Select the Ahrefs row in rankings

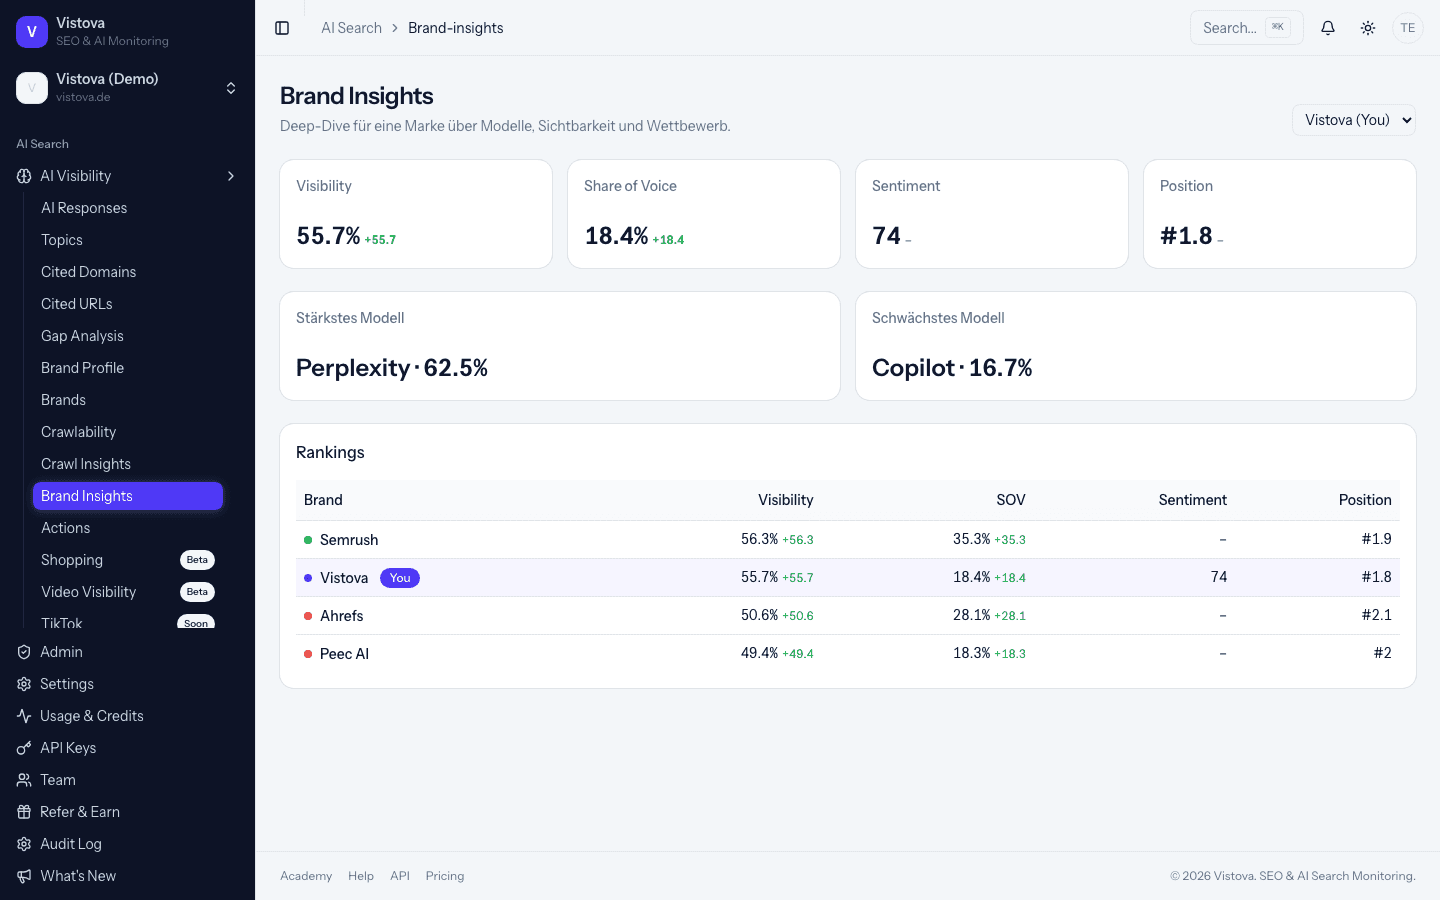click(x=848, y=616)
